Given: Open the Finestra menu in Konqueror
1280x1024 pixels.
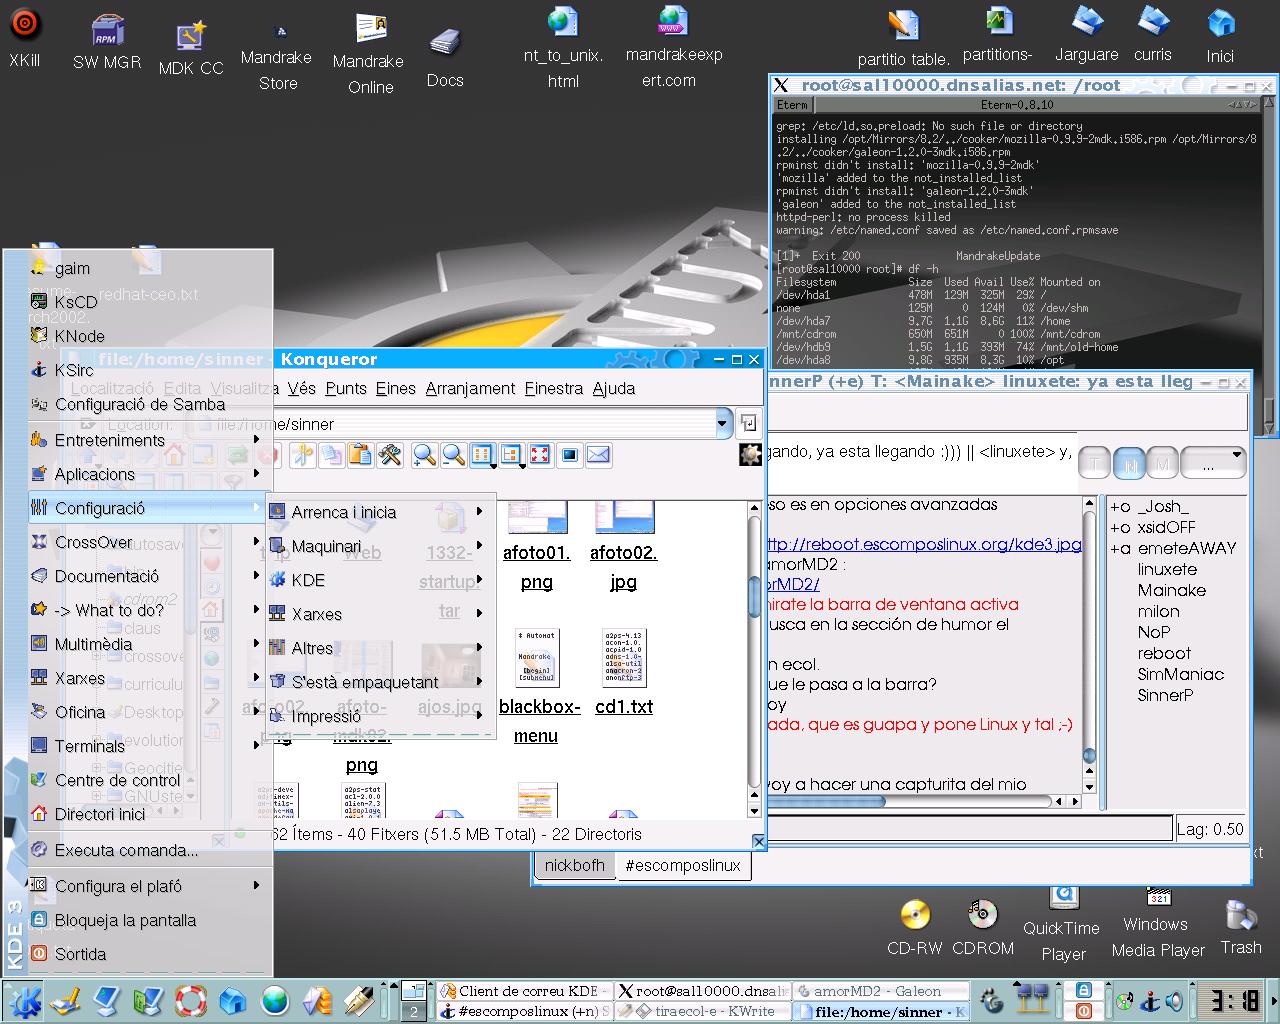Looking at the screenshot, I should pyautogui.click(x=553, y=388).
